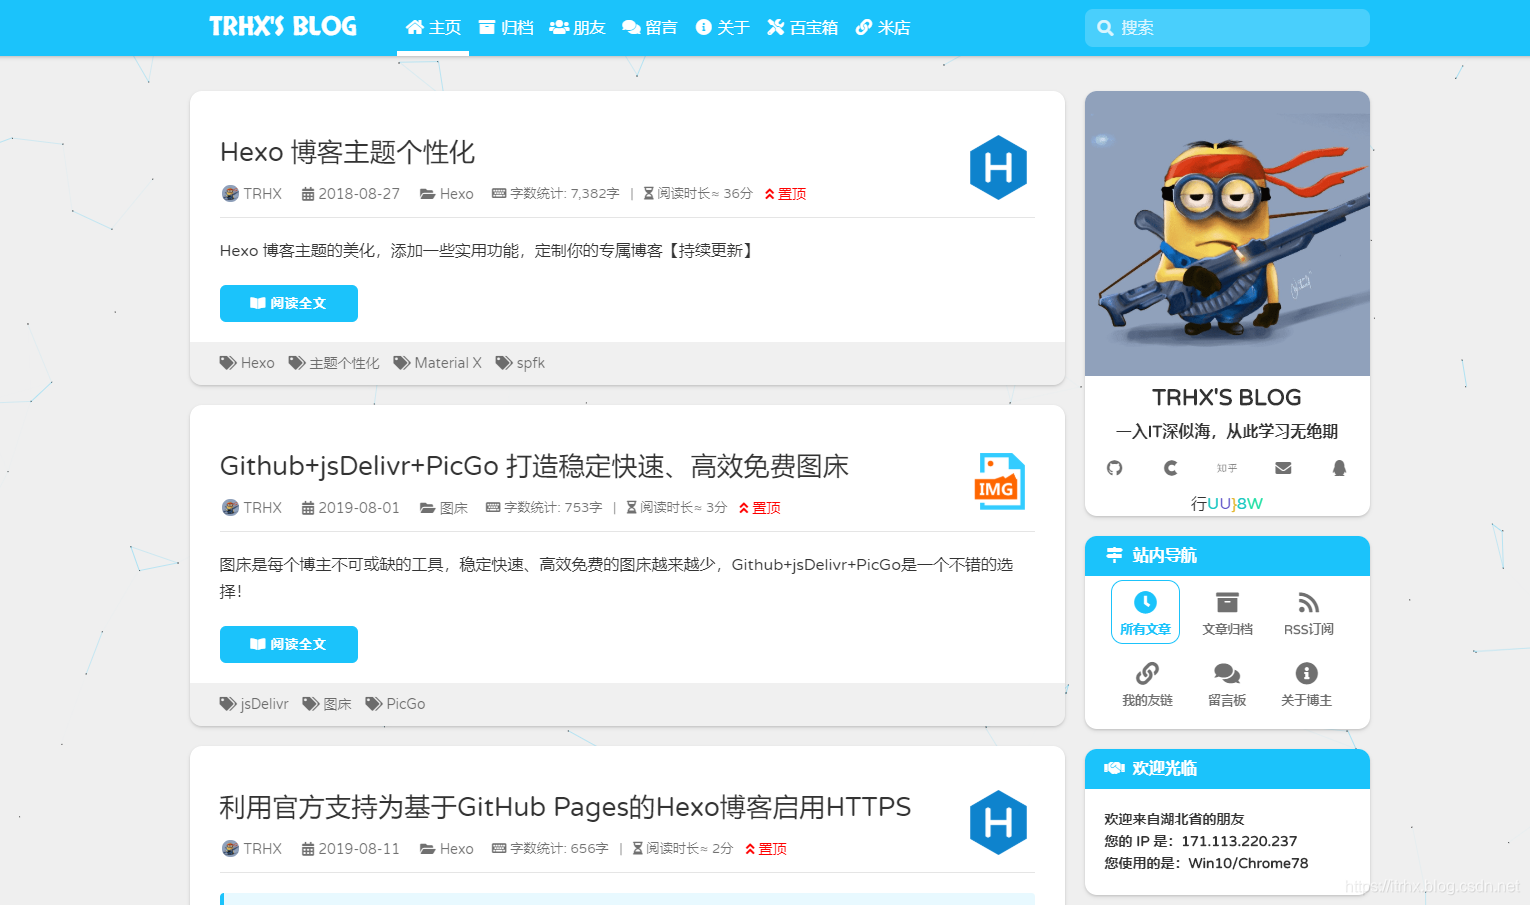Image resolution: width=1530 pixels, height=905 pixels.
Task: Click the IP address 171.113.220.237
Action: tap(1239, 841)
